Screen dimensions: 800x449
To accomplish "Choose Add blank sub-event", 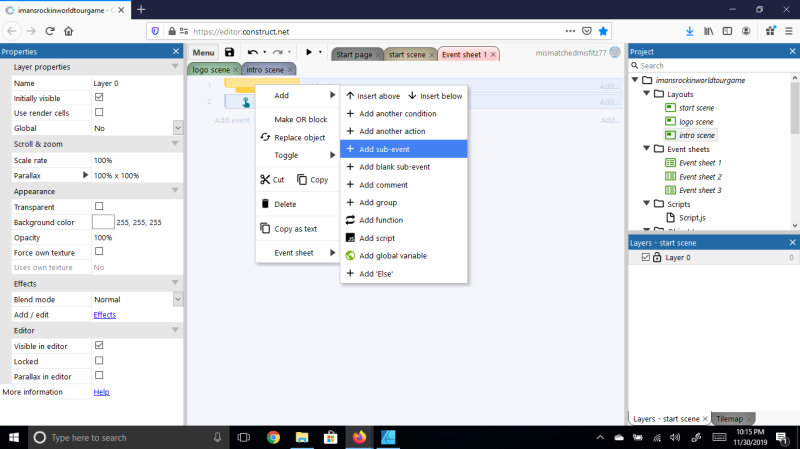I will [x=404, y=167].
